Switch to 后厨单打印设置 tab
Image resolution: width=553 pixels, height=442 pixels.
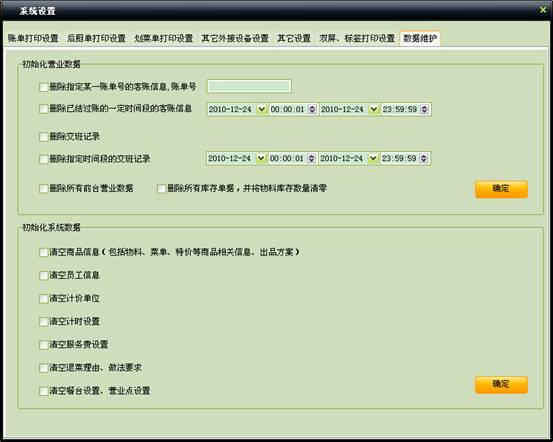tap(96, 38)
